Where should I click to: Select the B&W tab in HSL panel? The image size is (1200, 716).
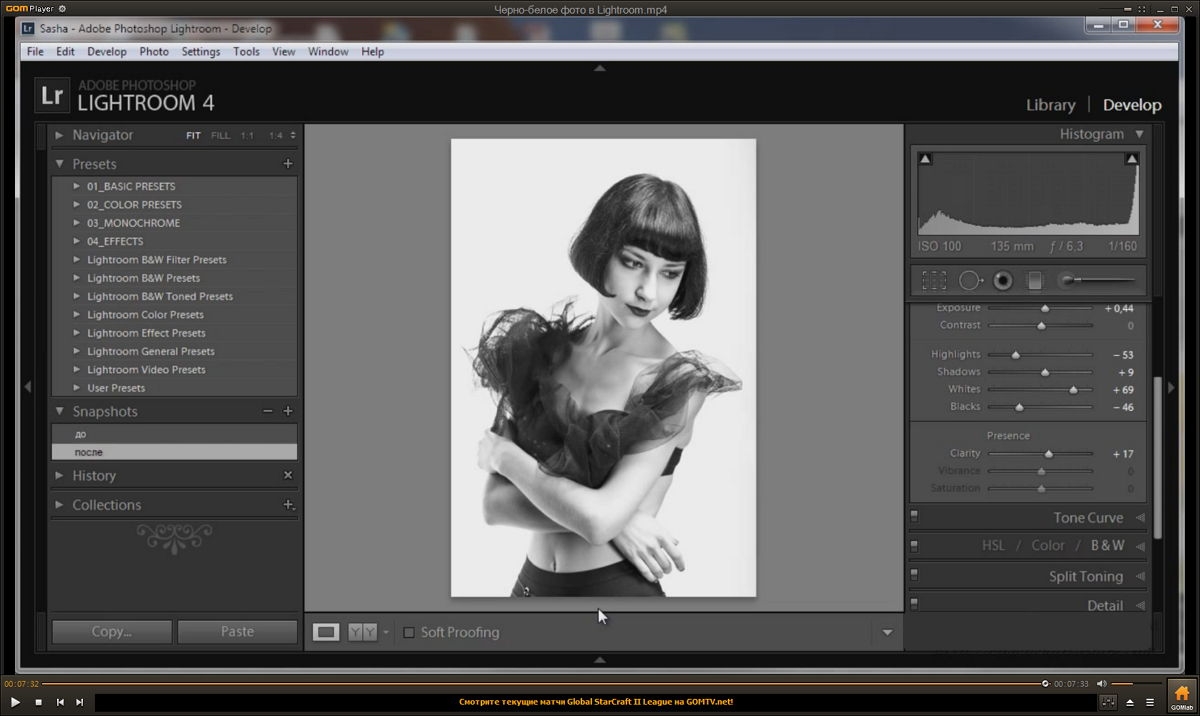coord(1107,545)
